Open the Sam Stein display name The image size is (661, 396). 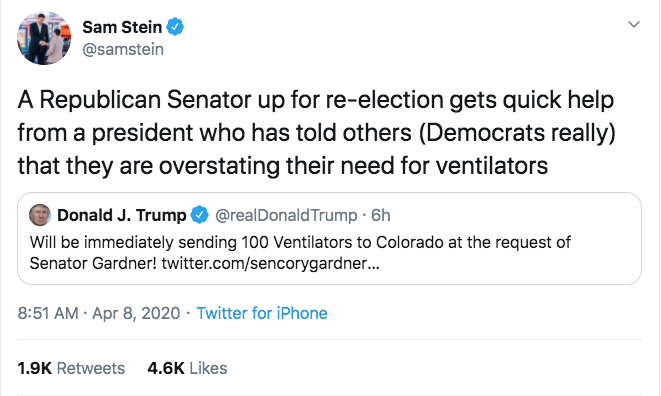(x=122, y=27)
